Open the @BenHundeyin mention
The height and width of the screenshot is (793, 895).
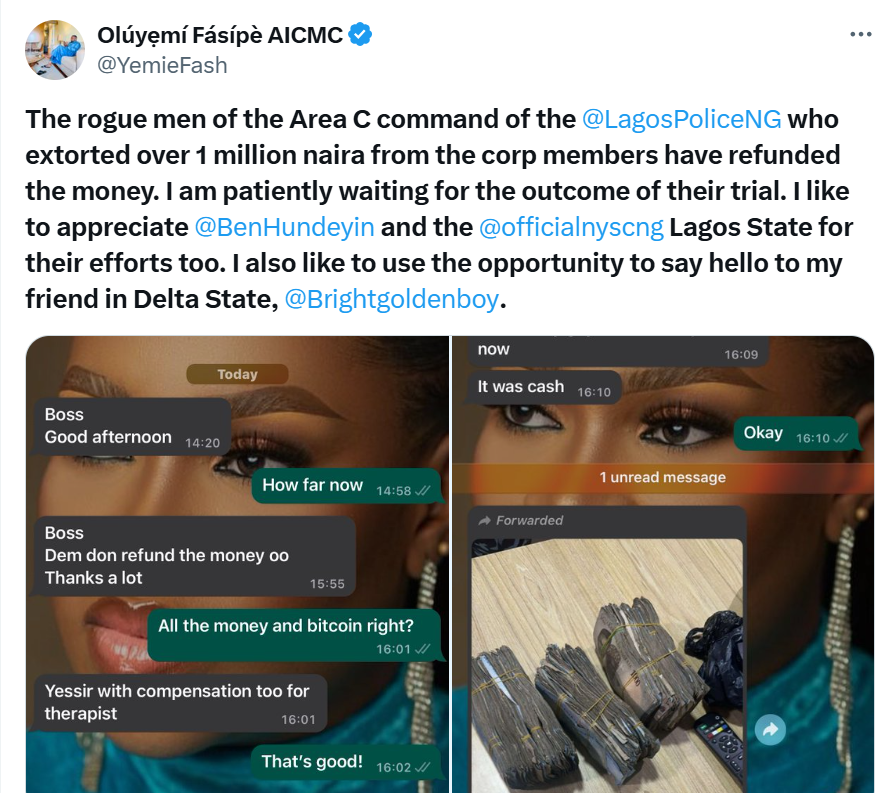click(282, 227)
